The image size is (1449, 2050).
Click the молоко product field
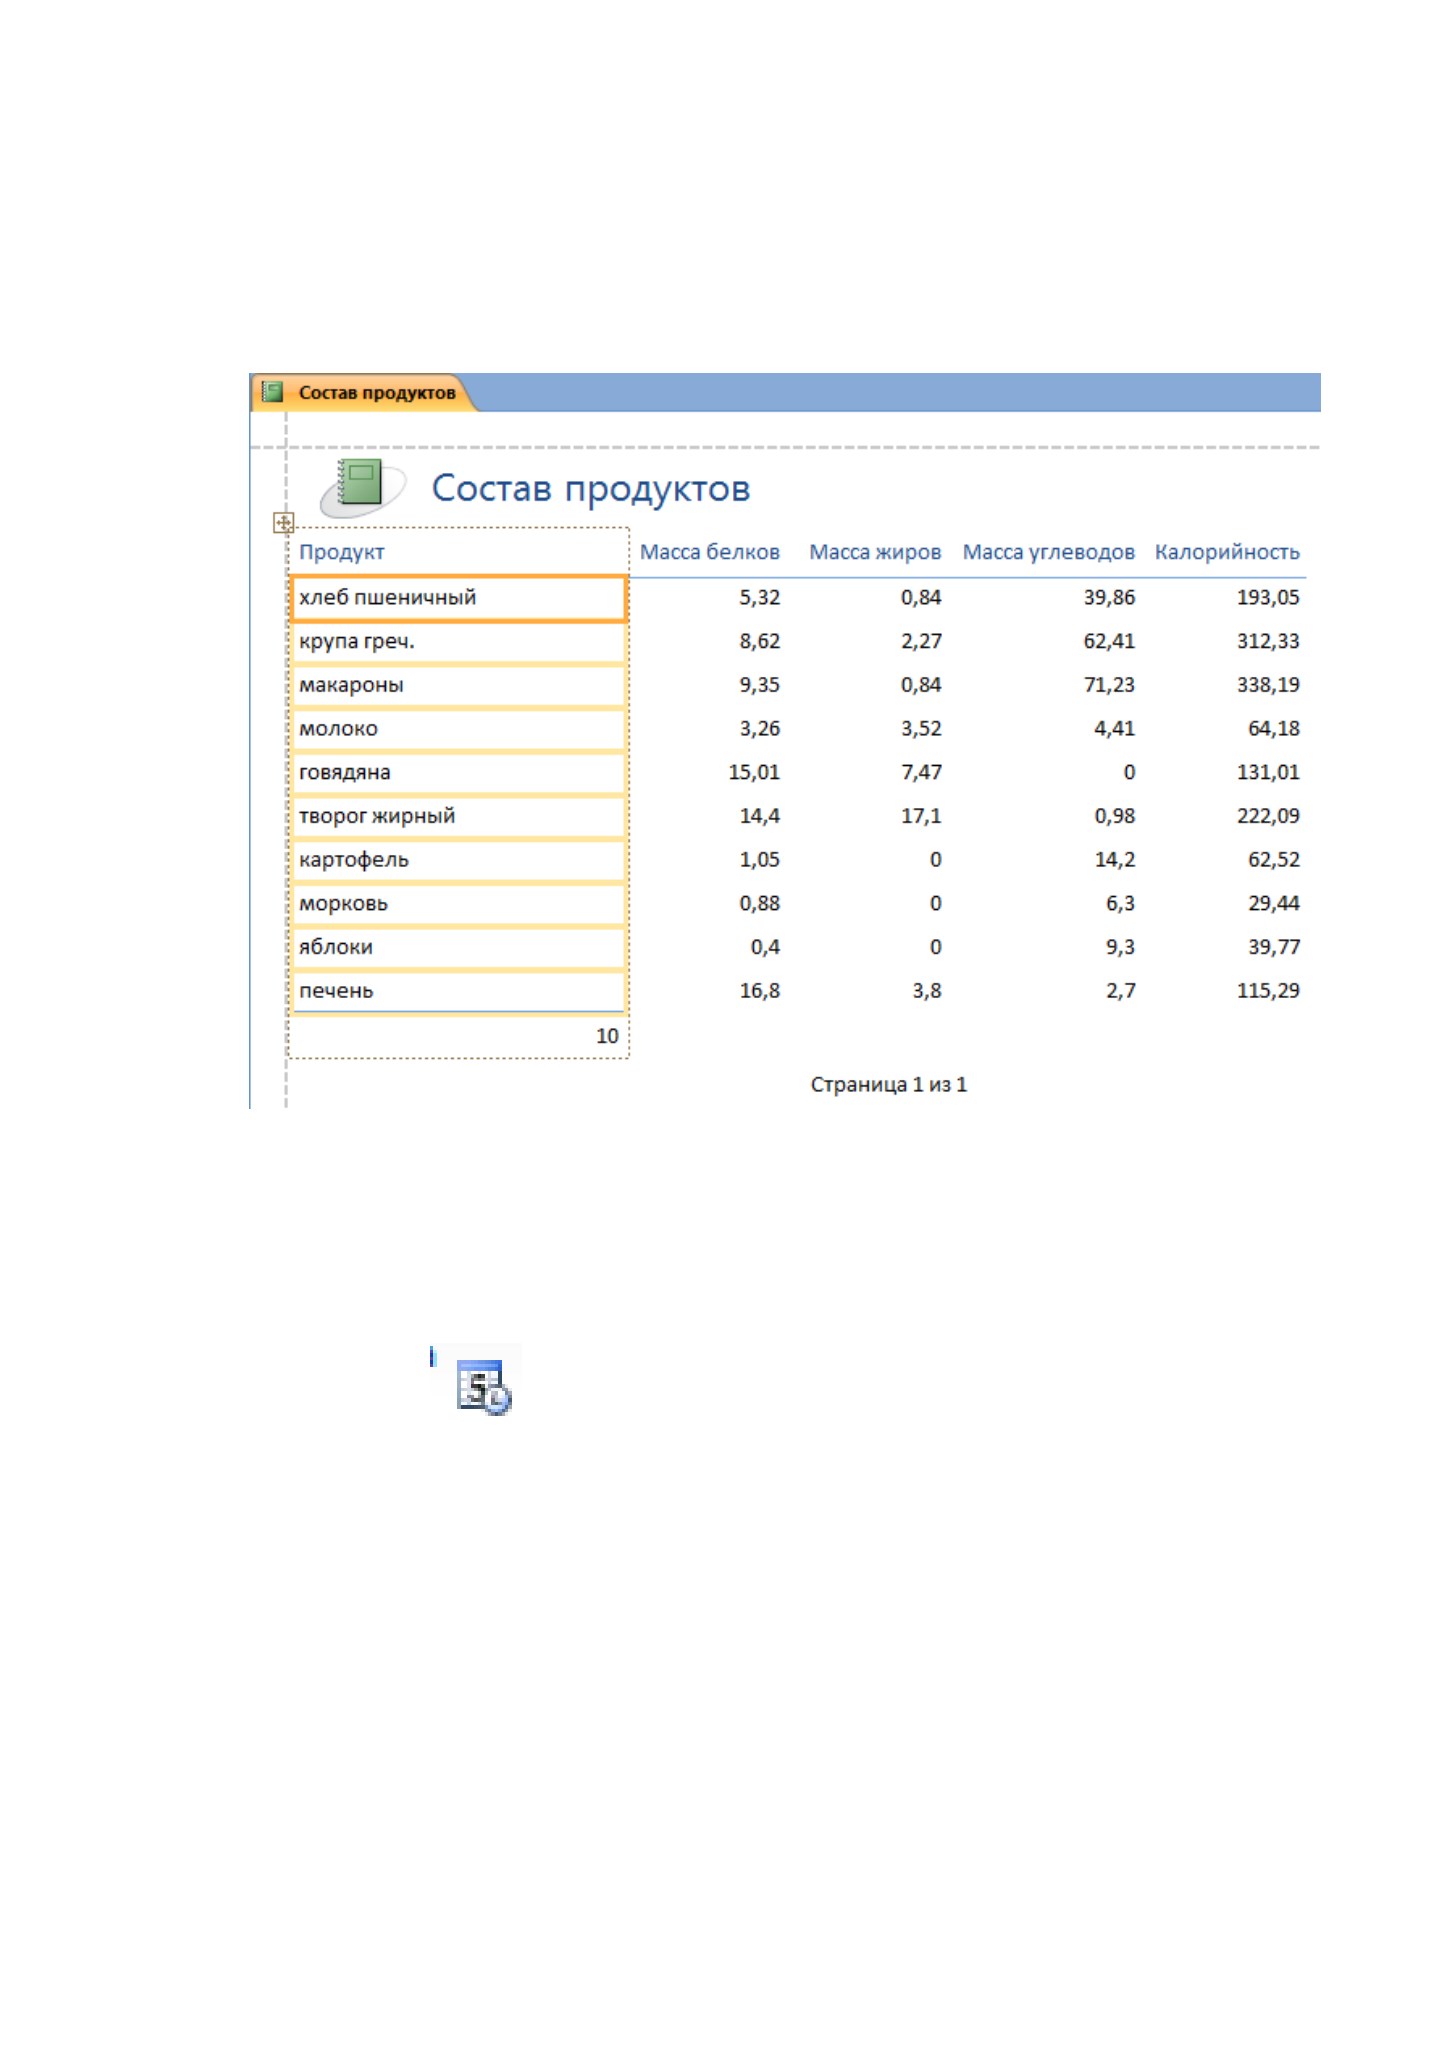tap(459, 729)
